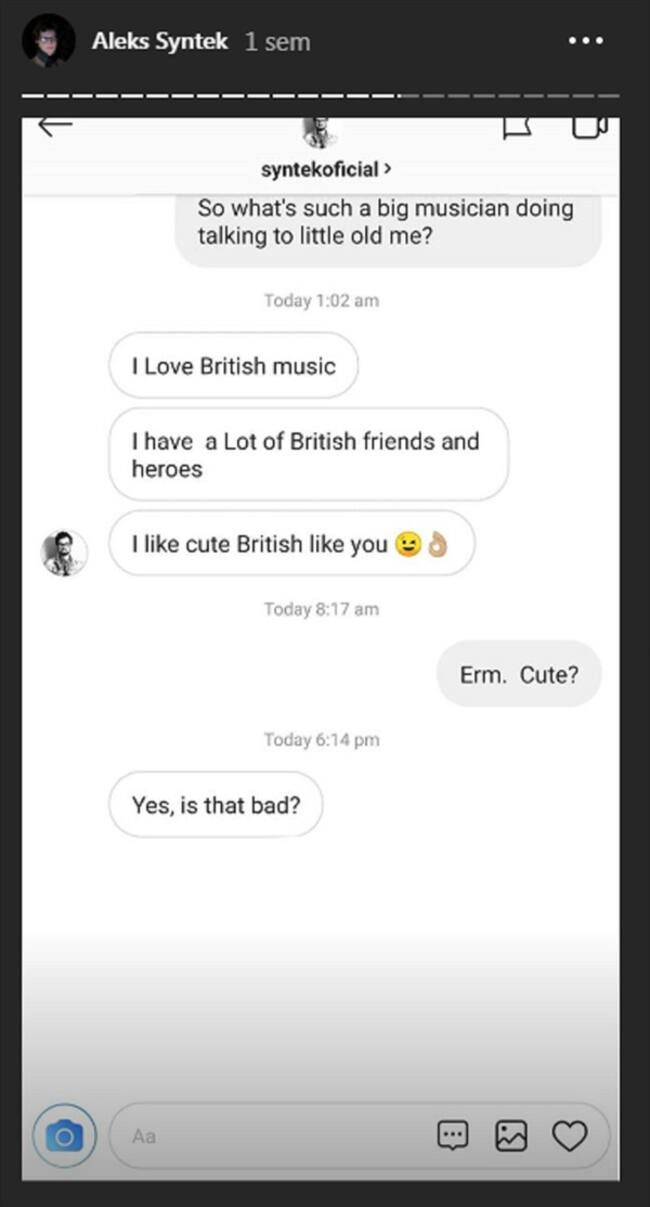Start a video call from chat header
The height and width of the screenshot is (1207, 650).
589,128
